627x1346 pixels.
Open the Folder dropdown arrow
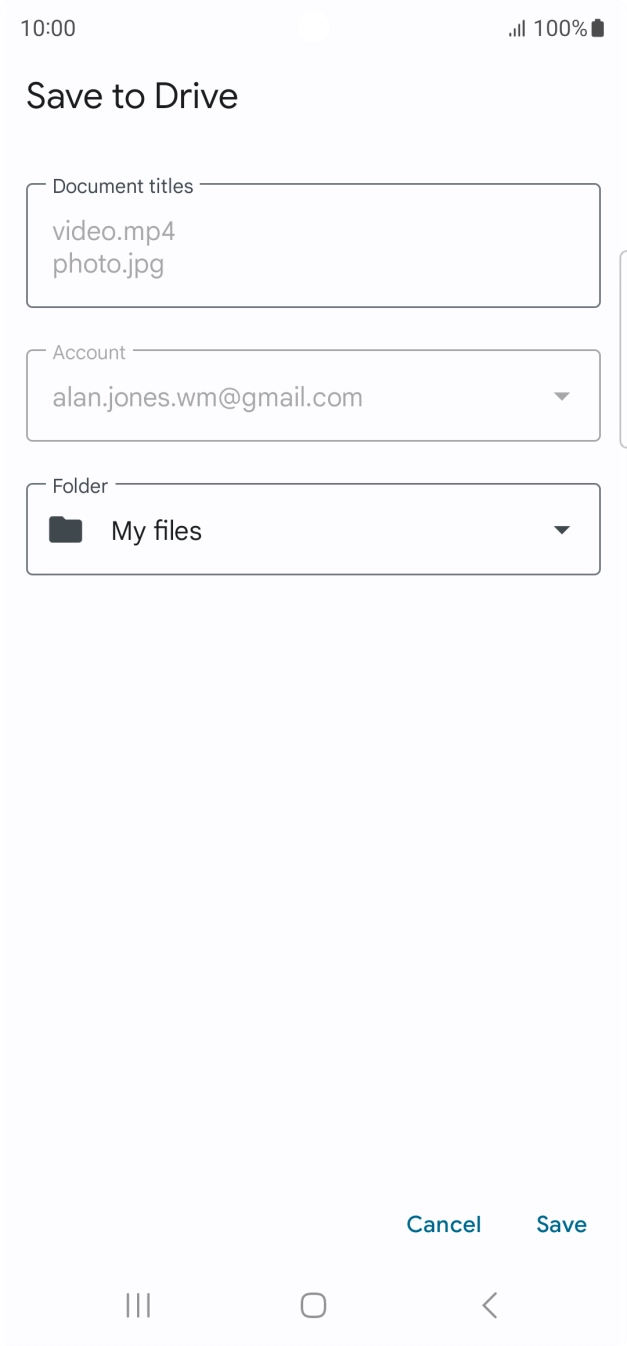point(562,530)
